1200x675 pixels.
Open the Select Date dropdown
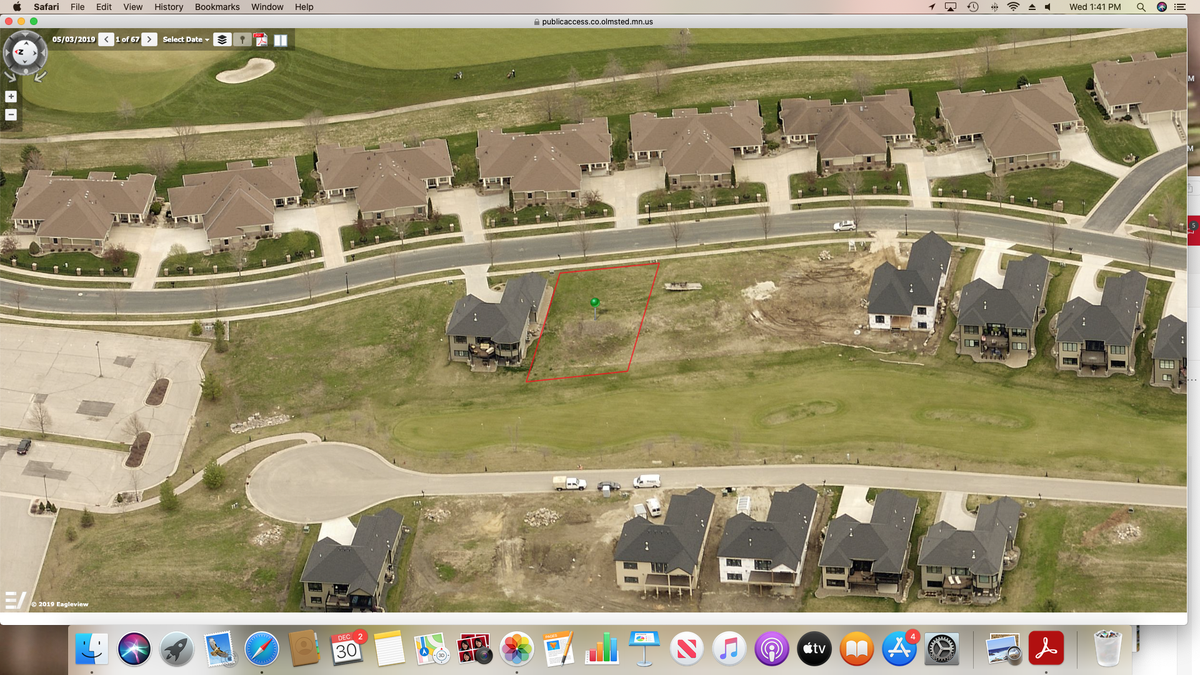tap(183, 40)
